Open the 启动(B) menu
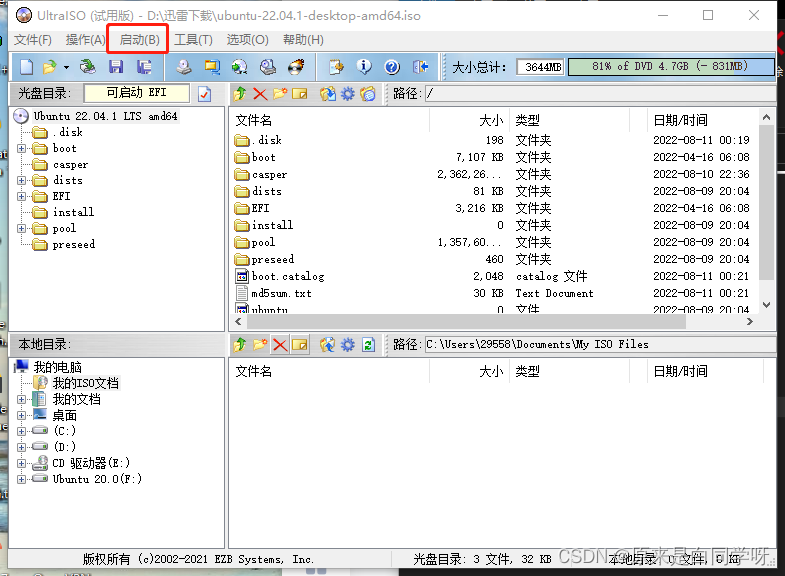The image size is (785, 576). tap(139, 40)
